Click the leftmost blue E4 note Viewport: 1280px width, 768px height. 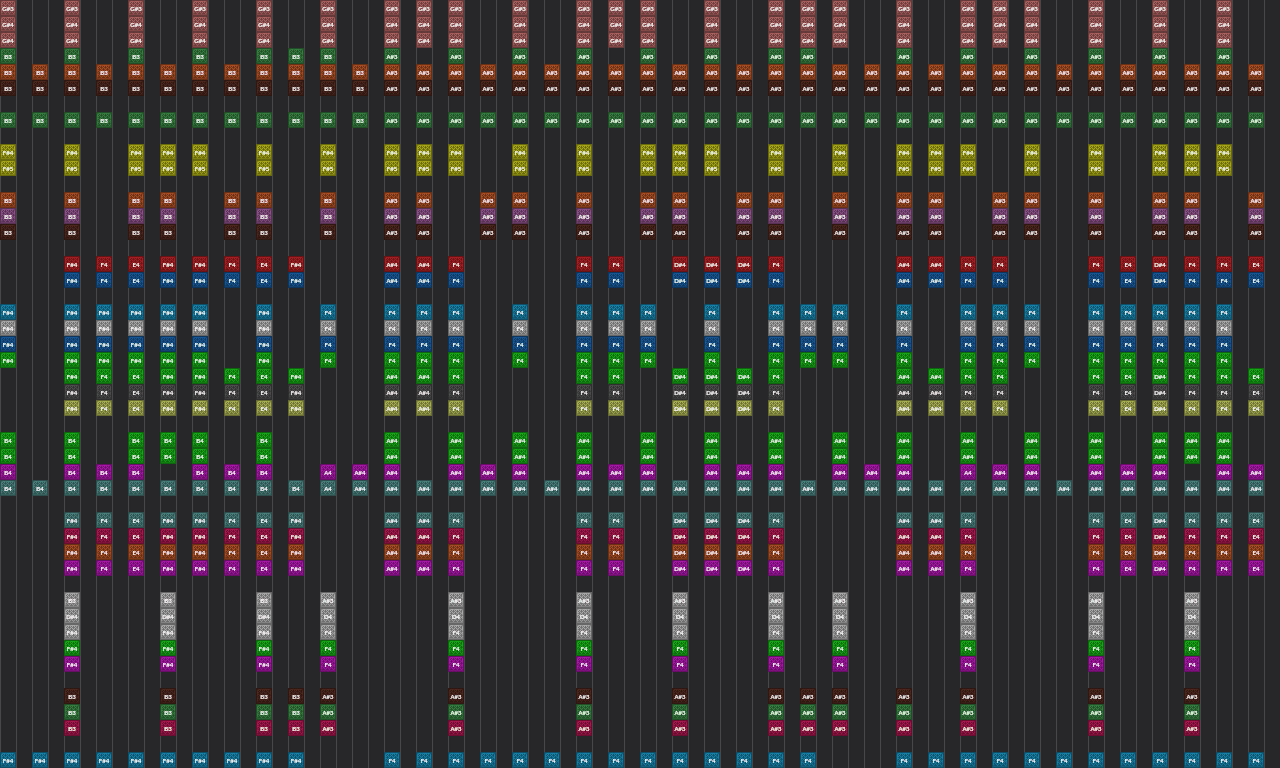point(136,280)
